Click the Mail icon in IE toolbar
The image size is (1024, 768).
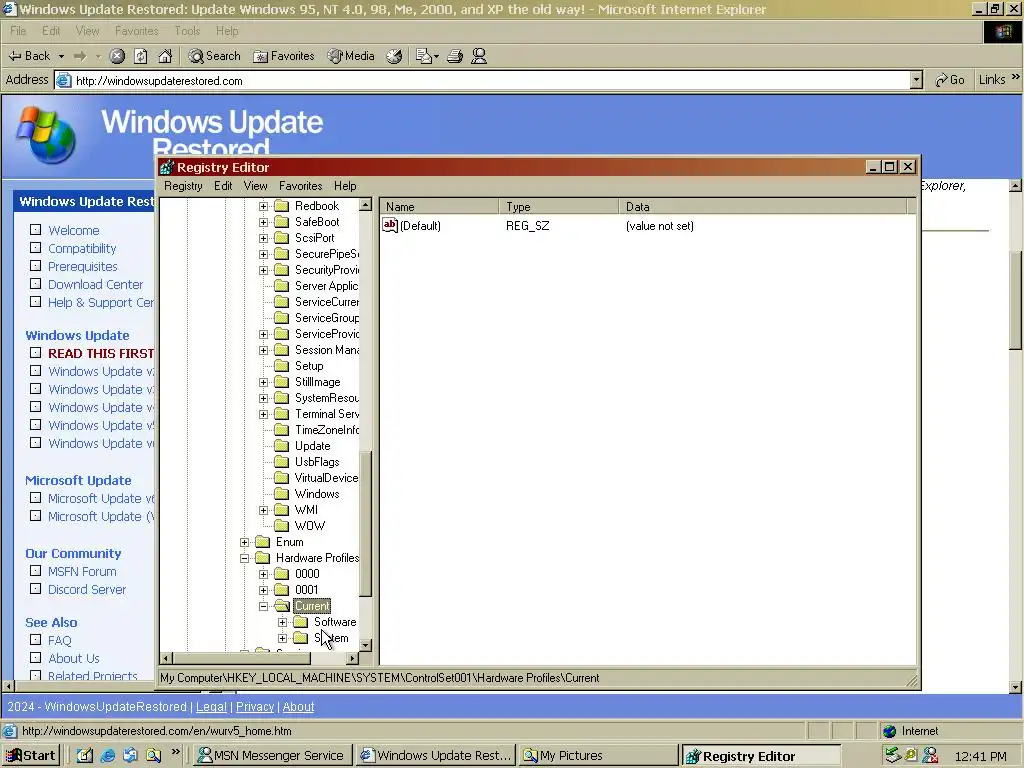click(424, 56)
